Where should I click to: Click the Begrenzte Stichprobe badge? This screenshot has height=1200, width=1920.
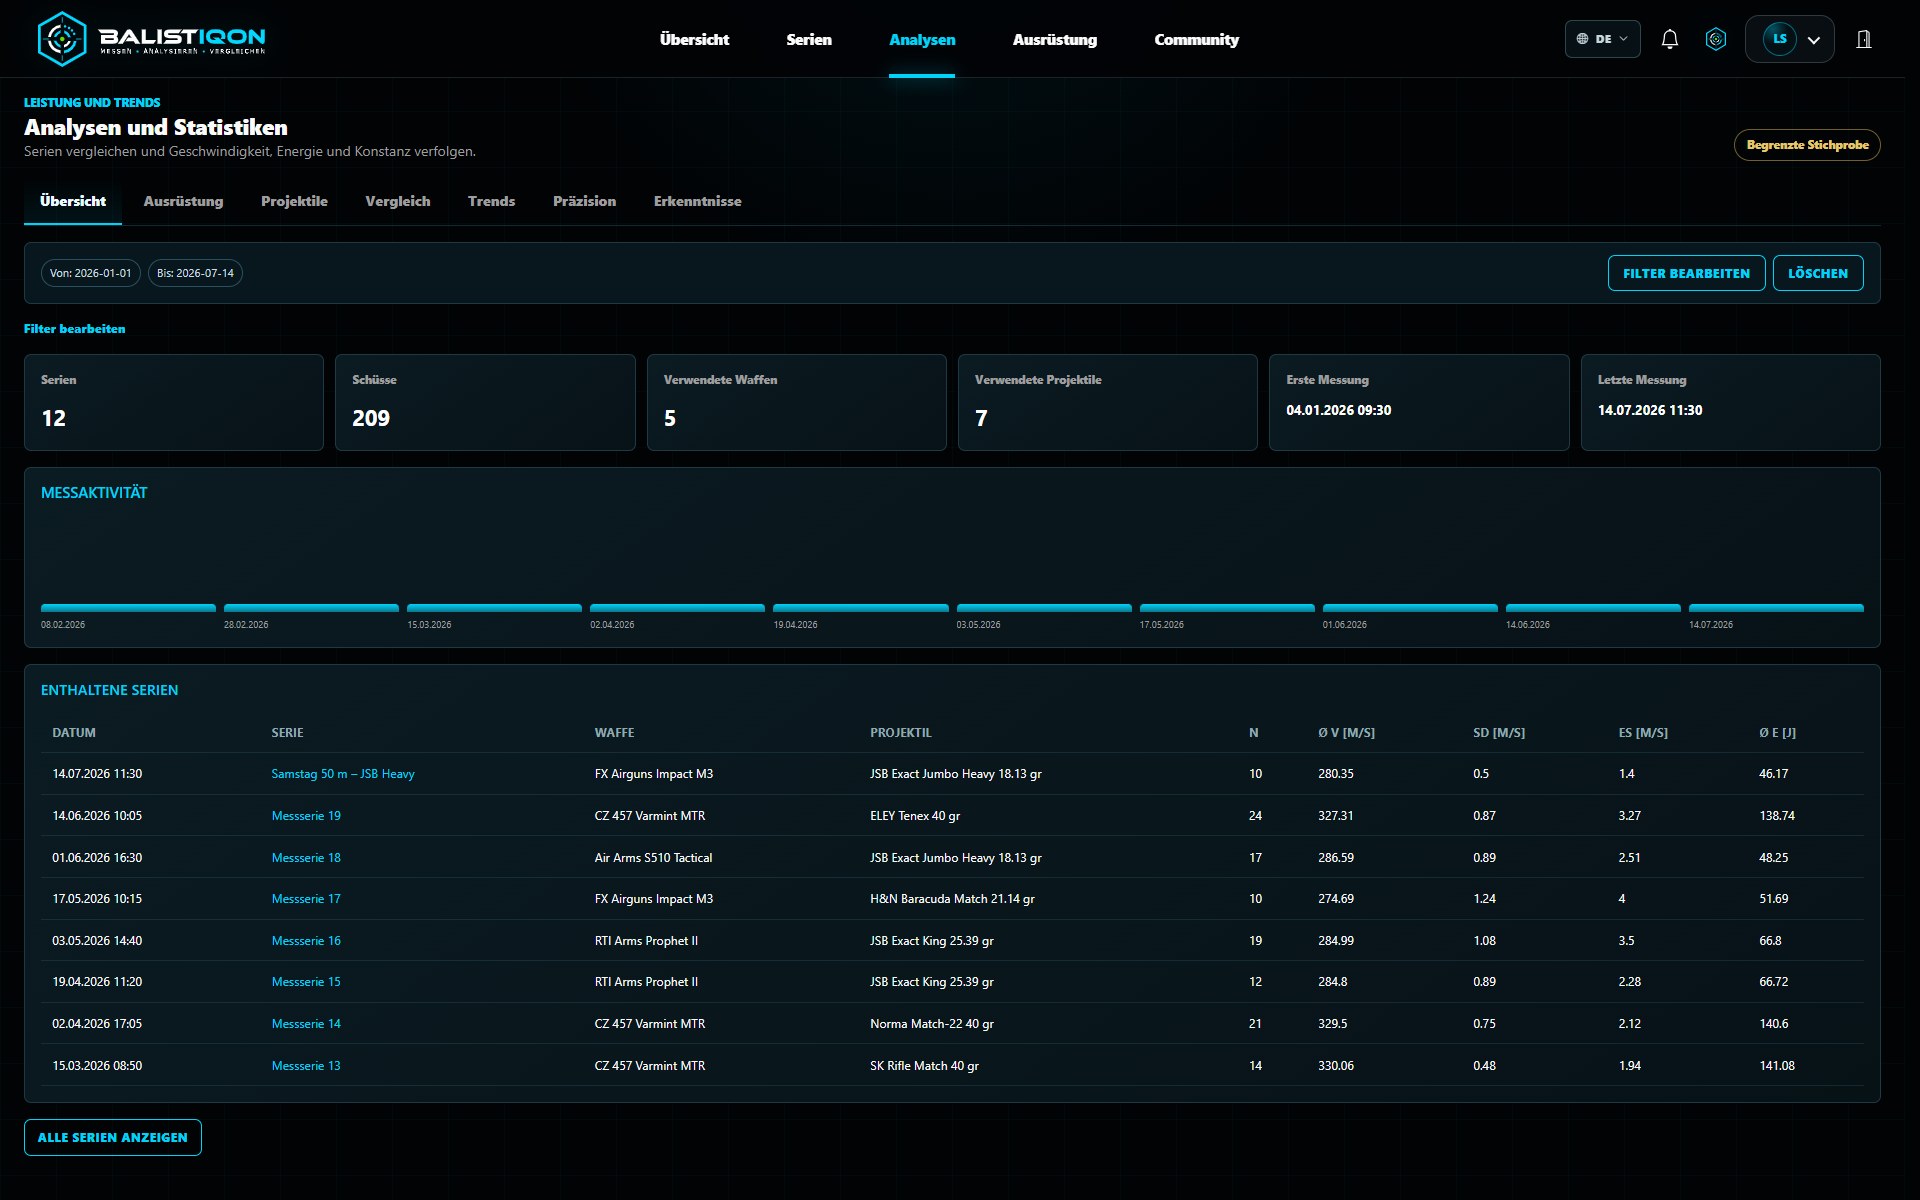(1807, 145)
